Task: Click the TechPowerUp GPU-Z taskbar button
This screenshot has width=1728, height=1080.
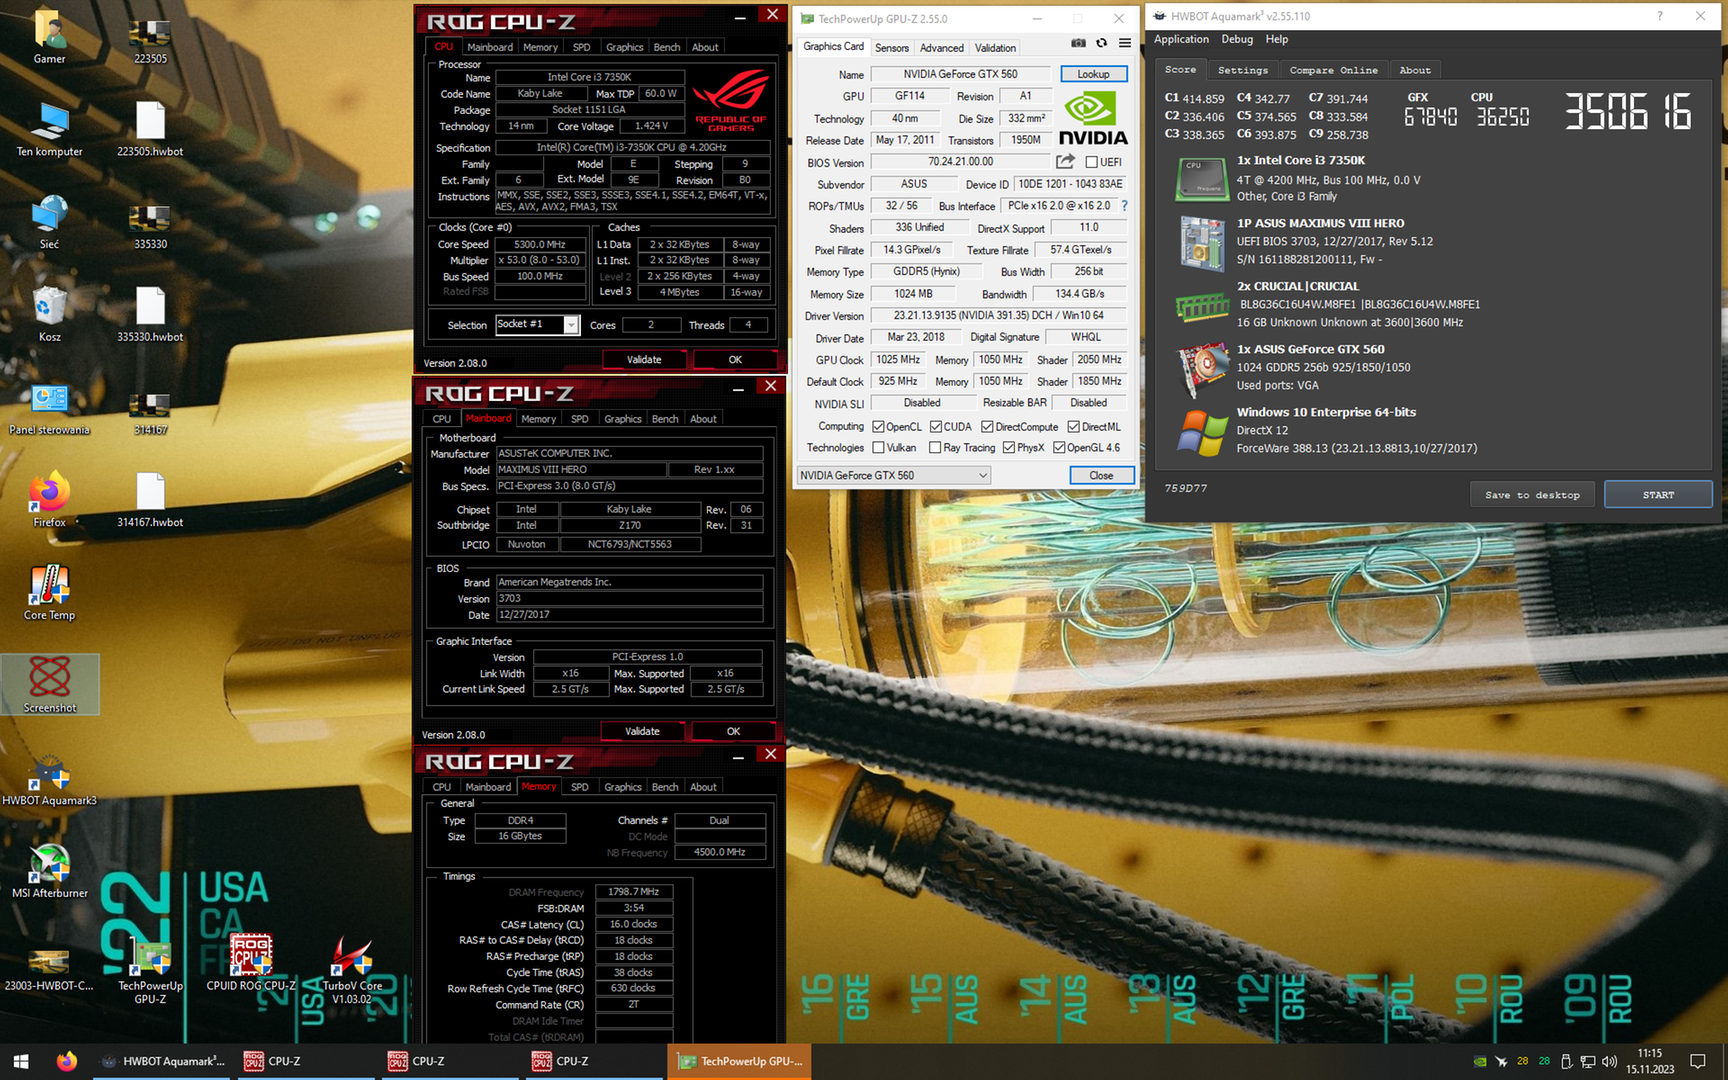Action: click(x=739, y=1061)
